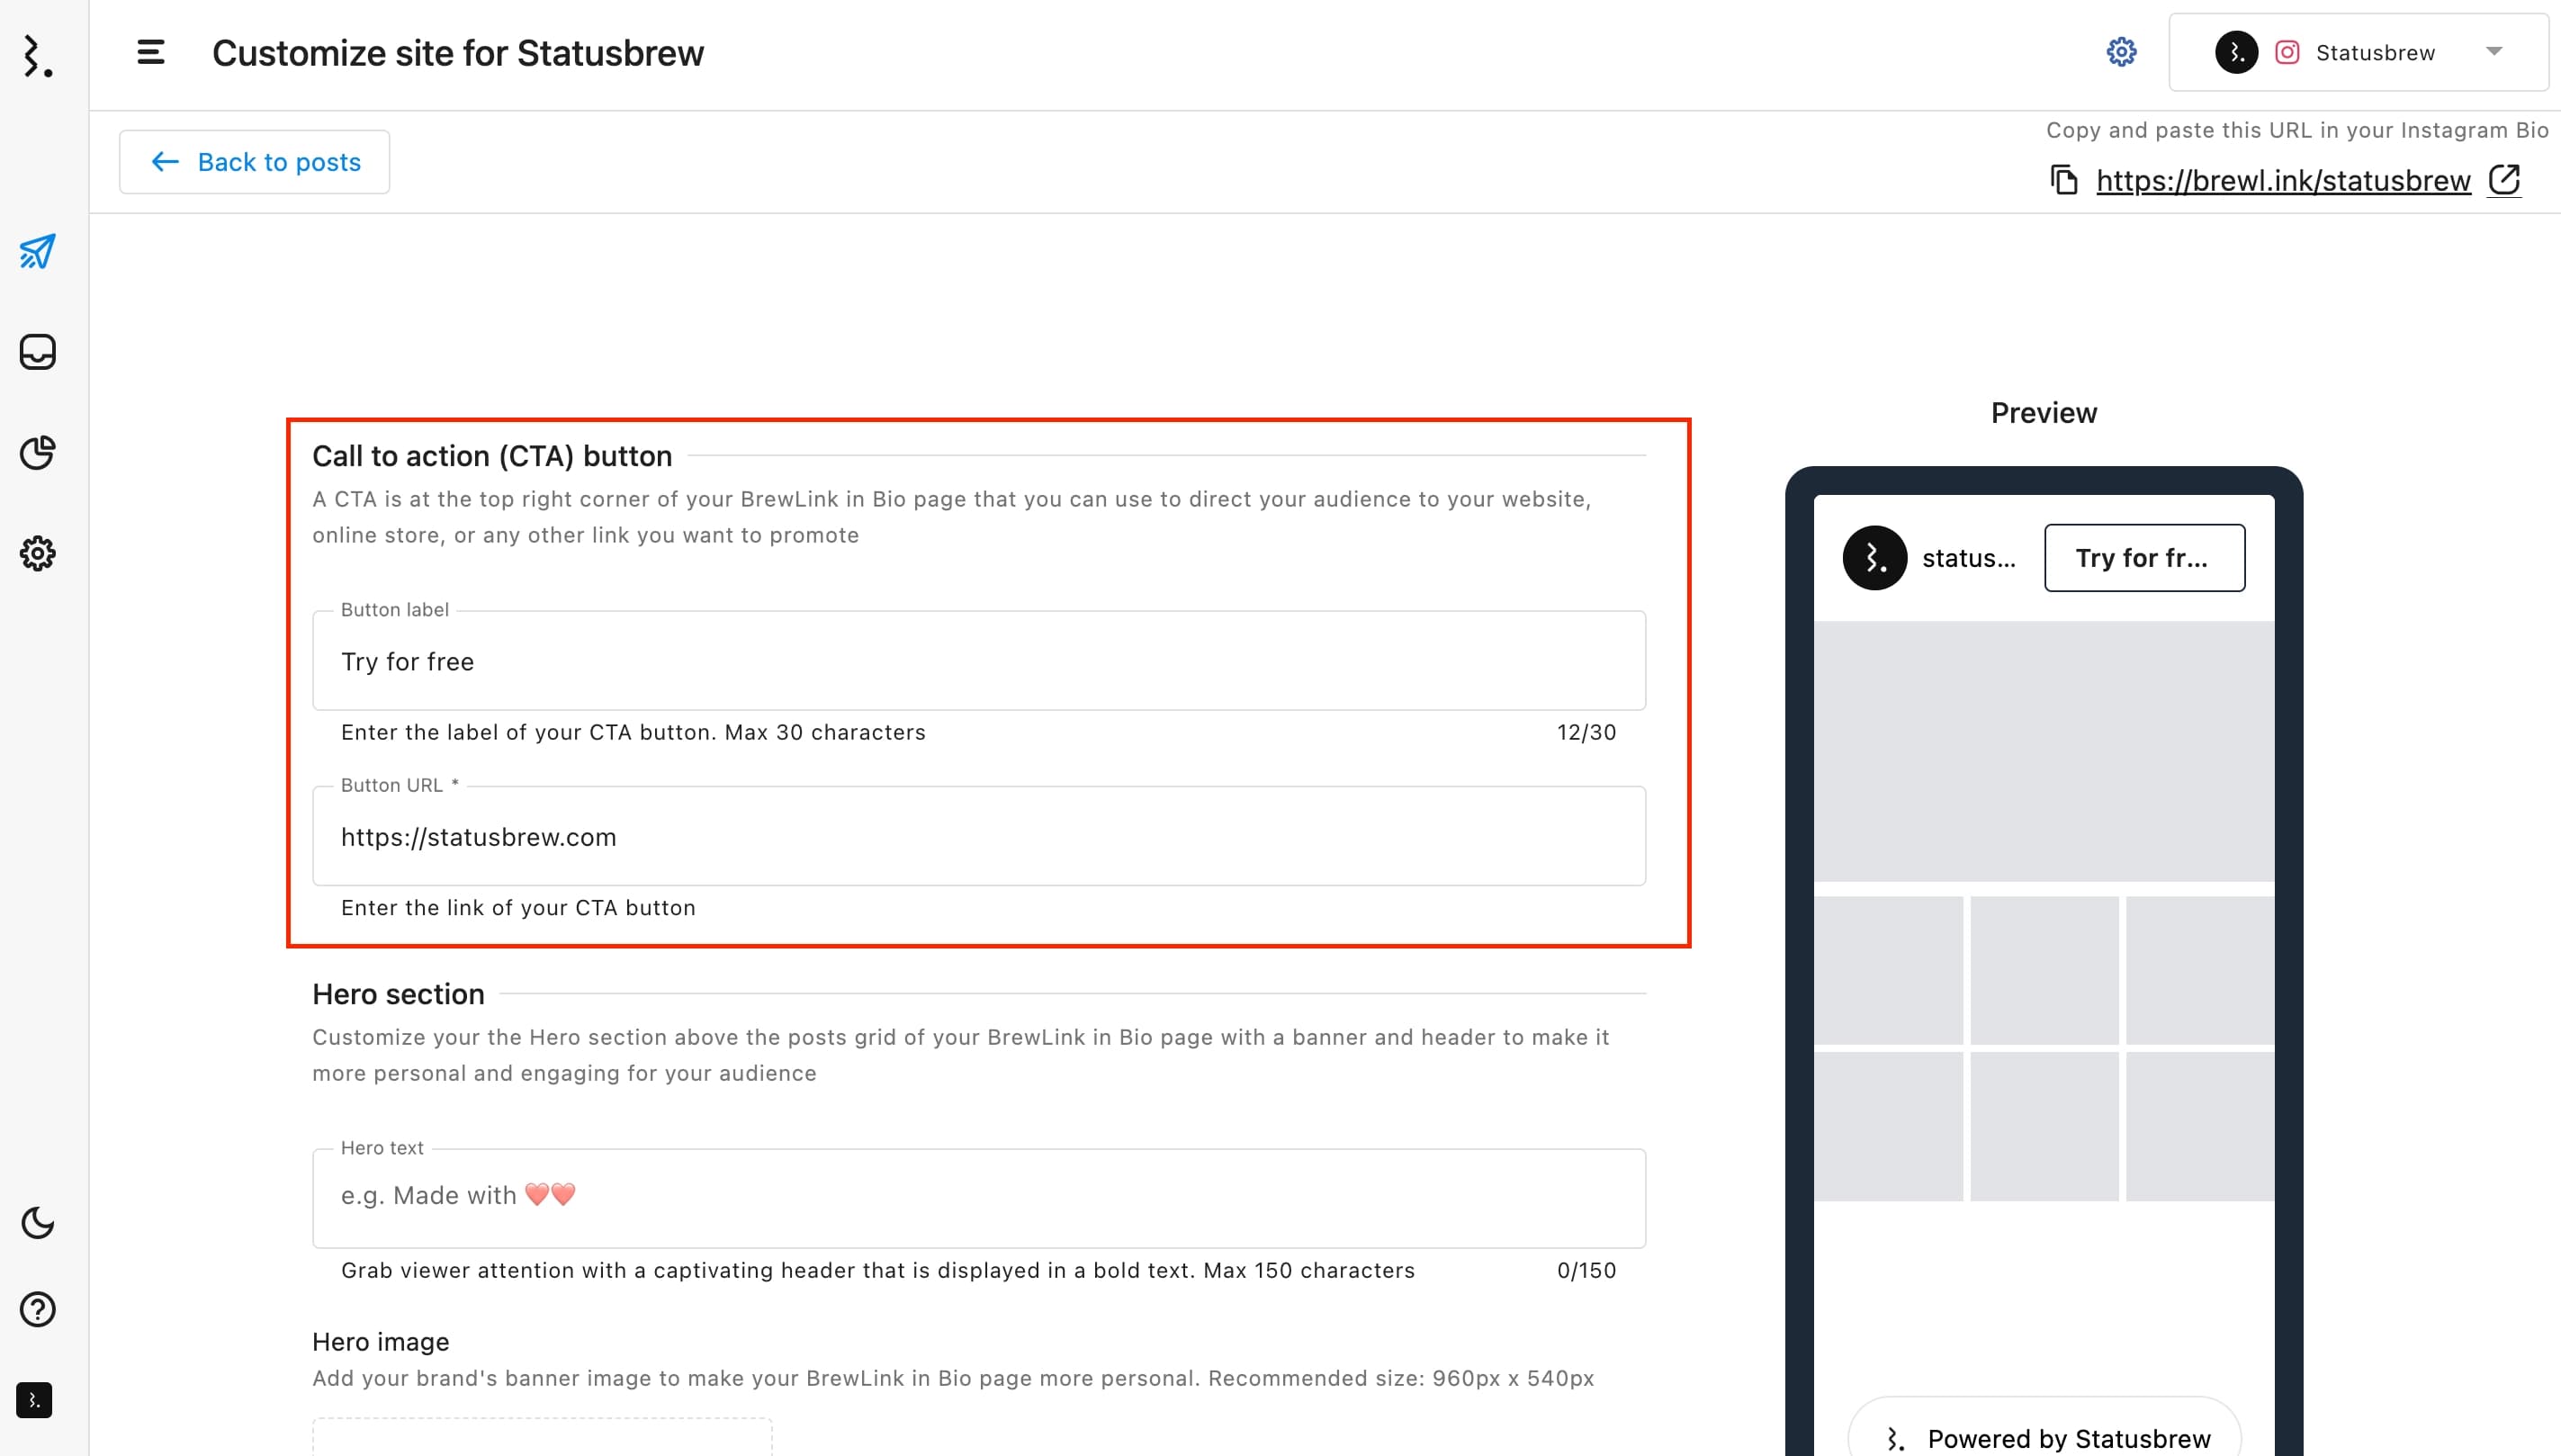
Task: Toggle dark mode moon icon
Action: [39, 1222]
